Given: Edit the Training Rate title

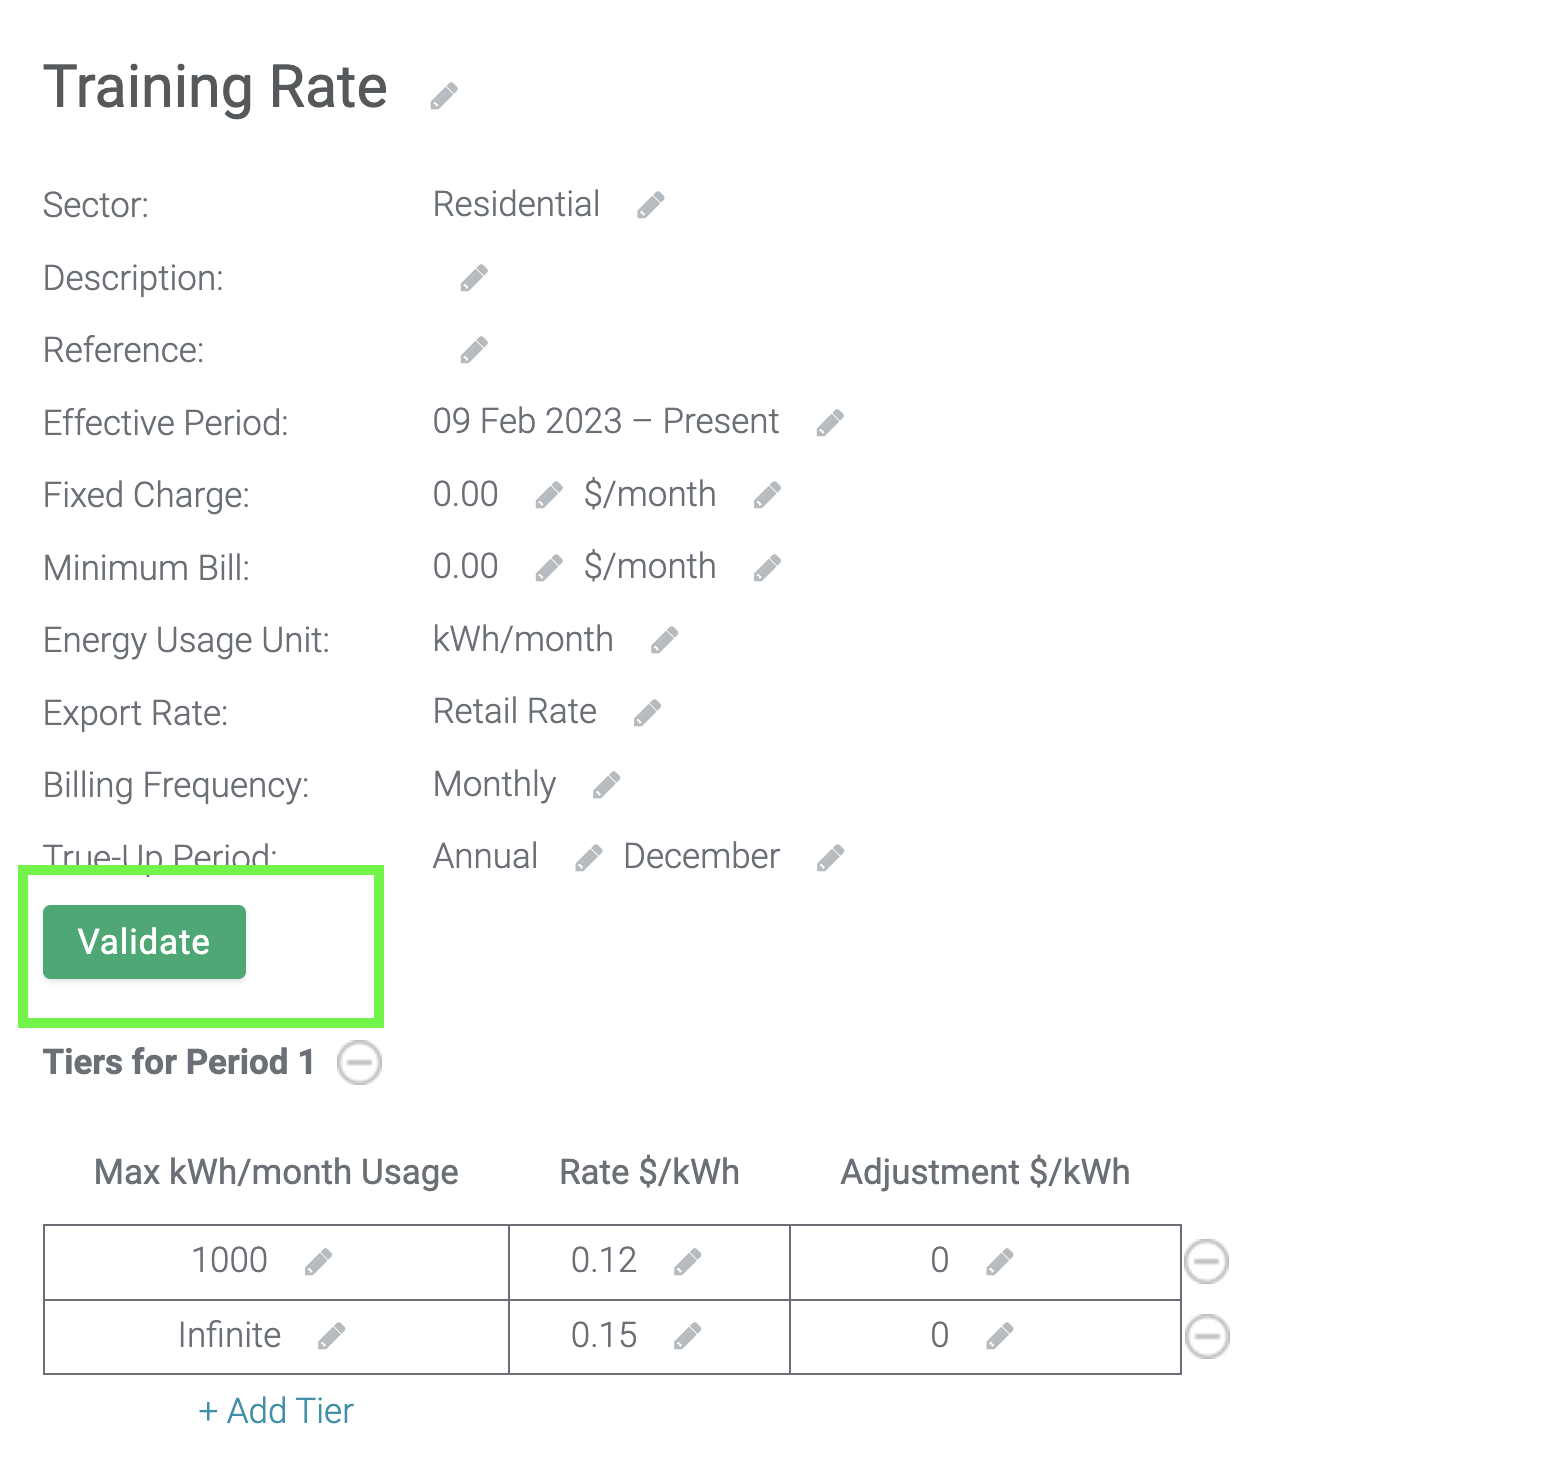Looking at the screenshot, I should pos(443,94).
